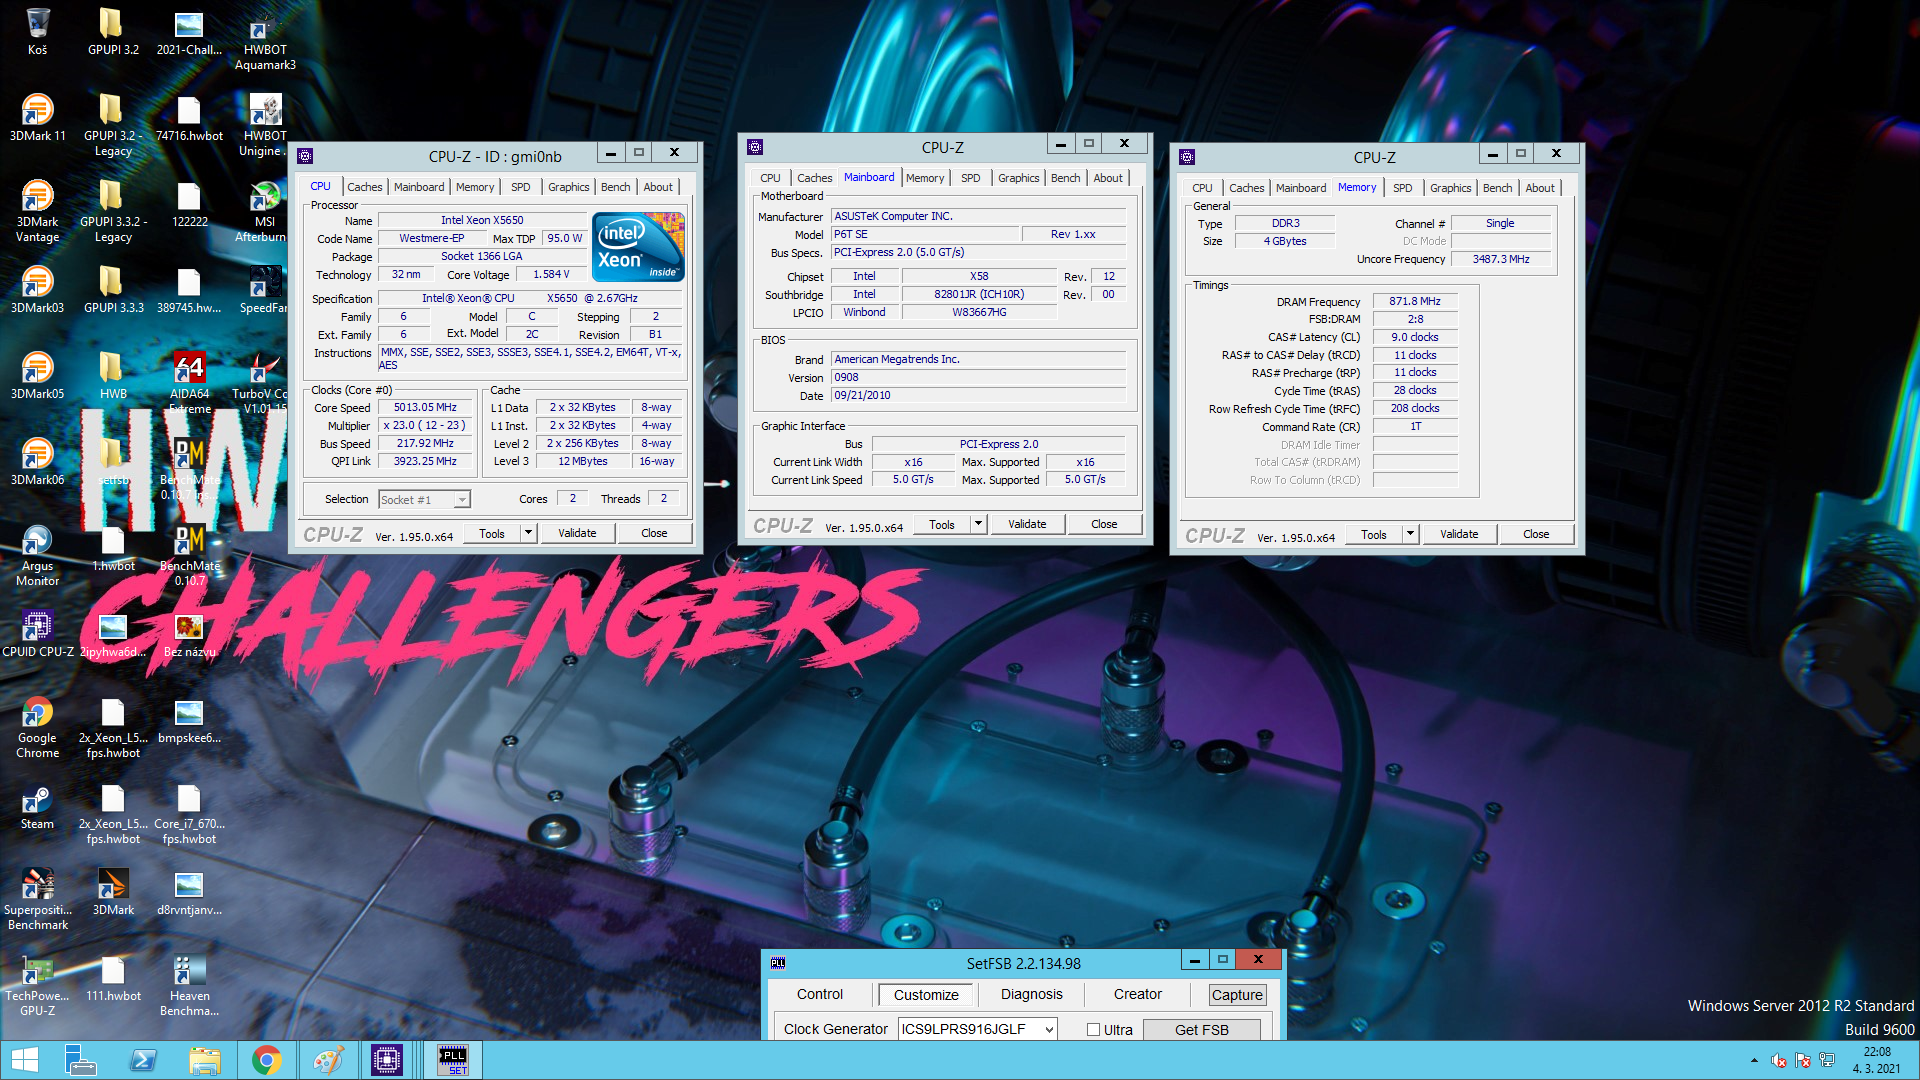Click the Uncore Frequency 3487.3 MHz value
1920x1080 pixels.
pyautogui.click(x=1501, y=259)
